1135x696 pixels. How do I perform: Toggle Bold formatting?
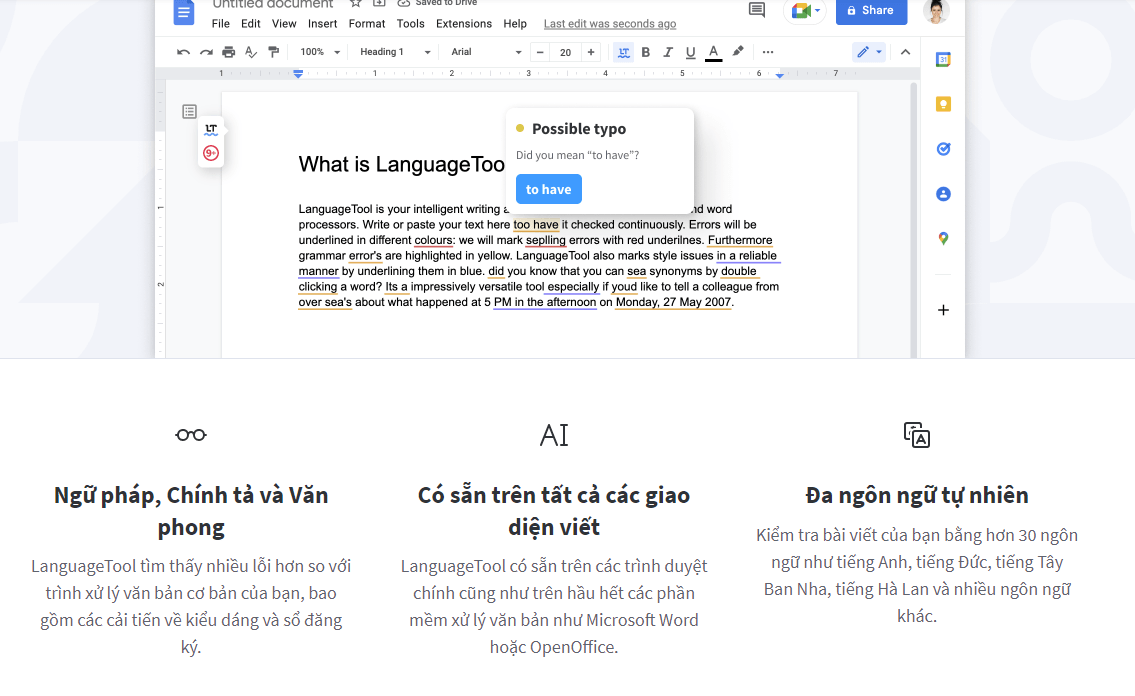pos(645,51)
